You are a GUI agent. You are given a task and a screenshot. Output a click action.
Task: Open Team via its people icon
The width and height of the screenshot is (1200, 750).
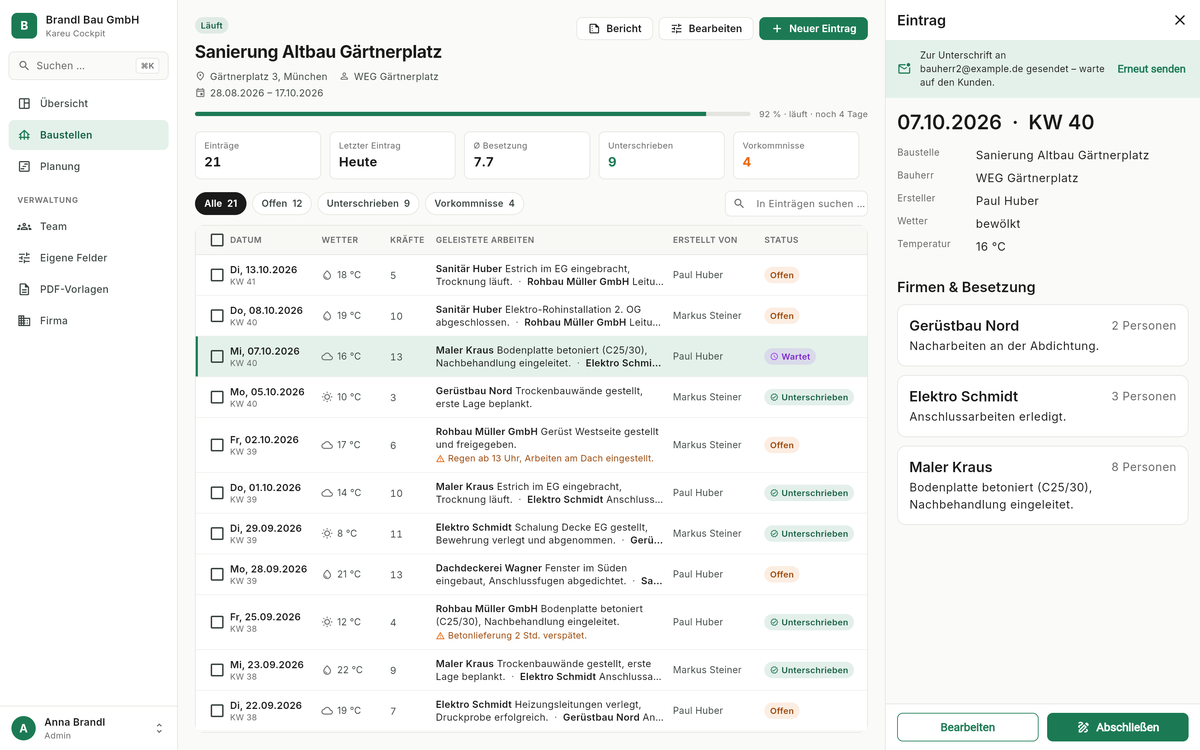click(24, 226)
